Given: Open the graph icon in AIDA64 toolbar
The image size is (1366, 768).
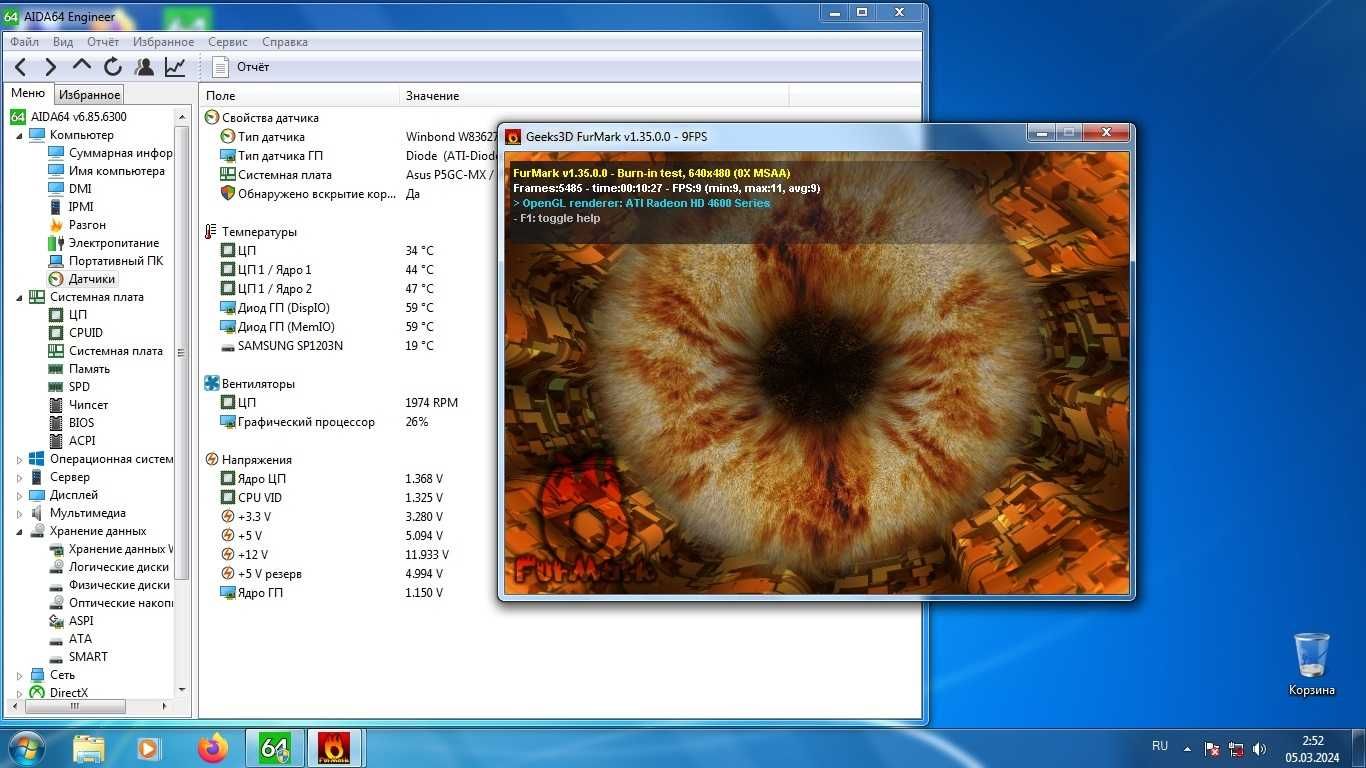Looking at the screenshot, I should [x=175, y=67].
